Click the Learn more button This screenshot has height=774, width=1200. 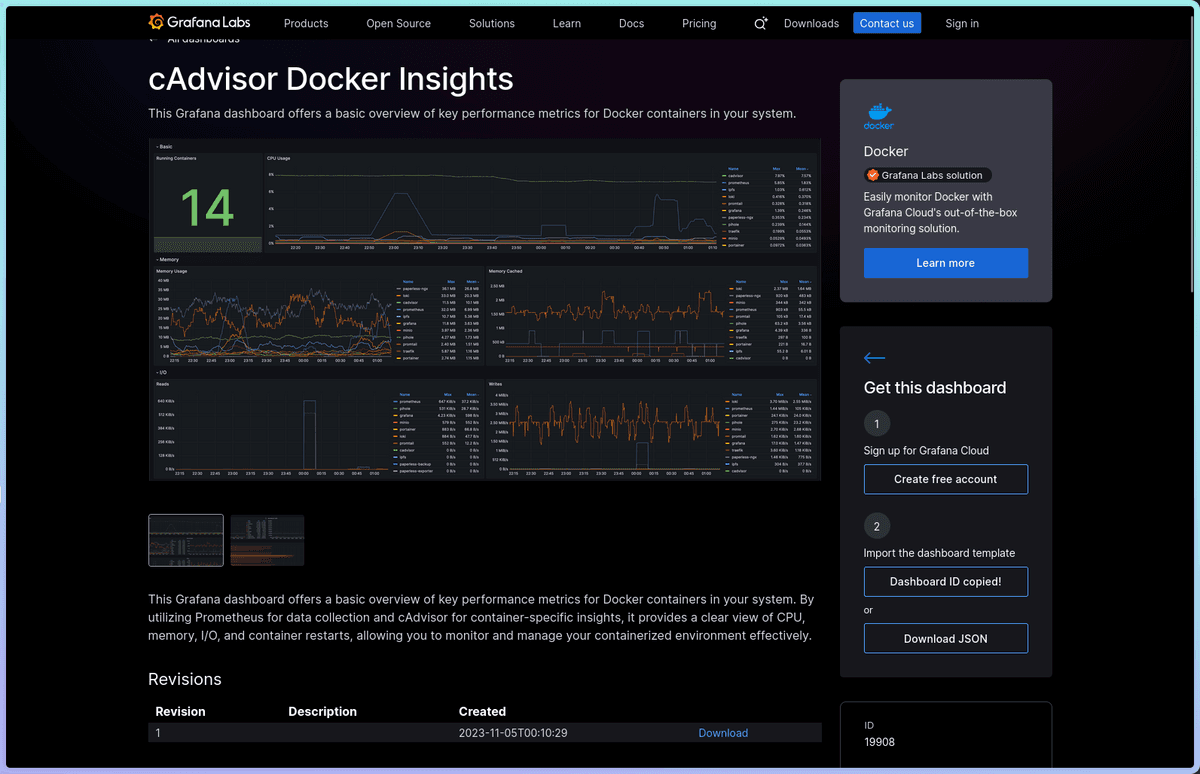click(945, 263)
